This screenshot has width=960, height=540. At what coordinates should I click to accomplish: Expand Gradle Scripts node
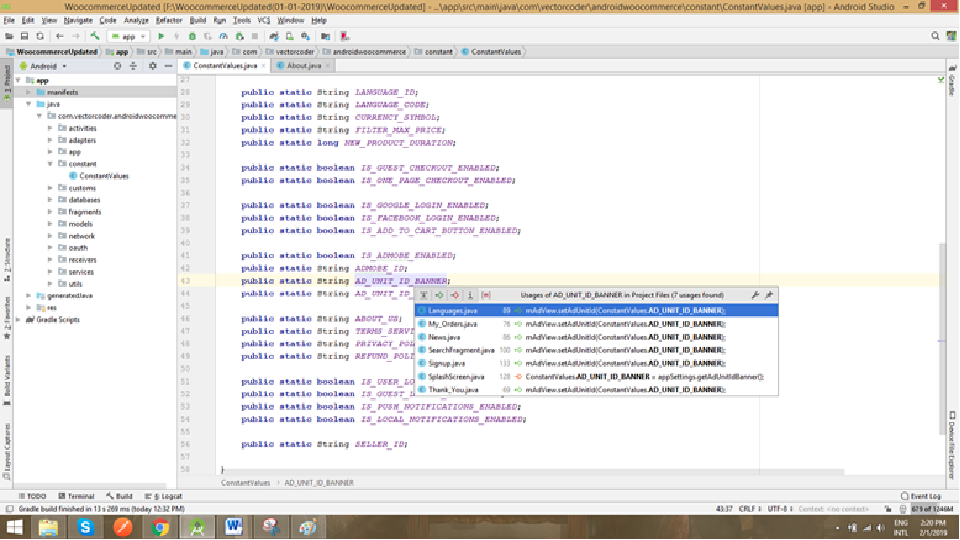tap(18, 320)
